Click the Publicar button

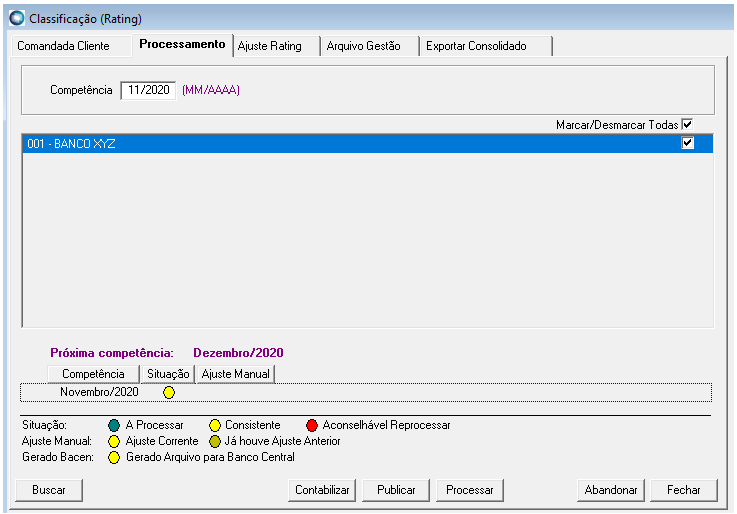tap(396, 490)
